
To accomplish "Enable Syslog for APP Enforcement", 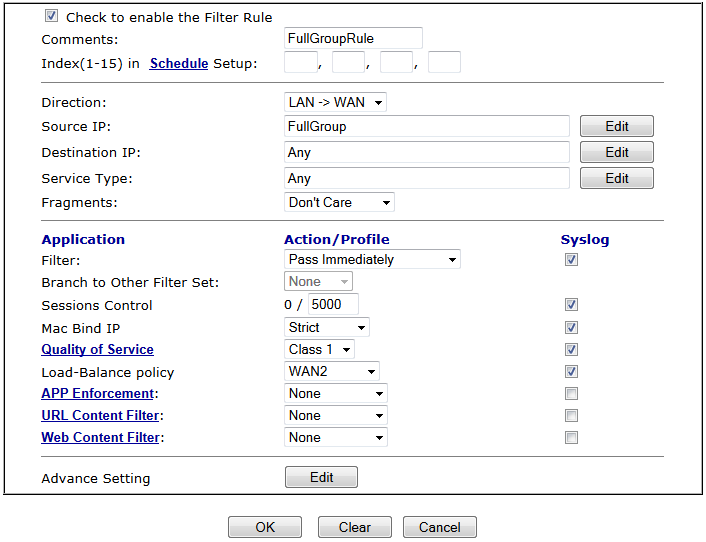I will [x=571, y=393].
